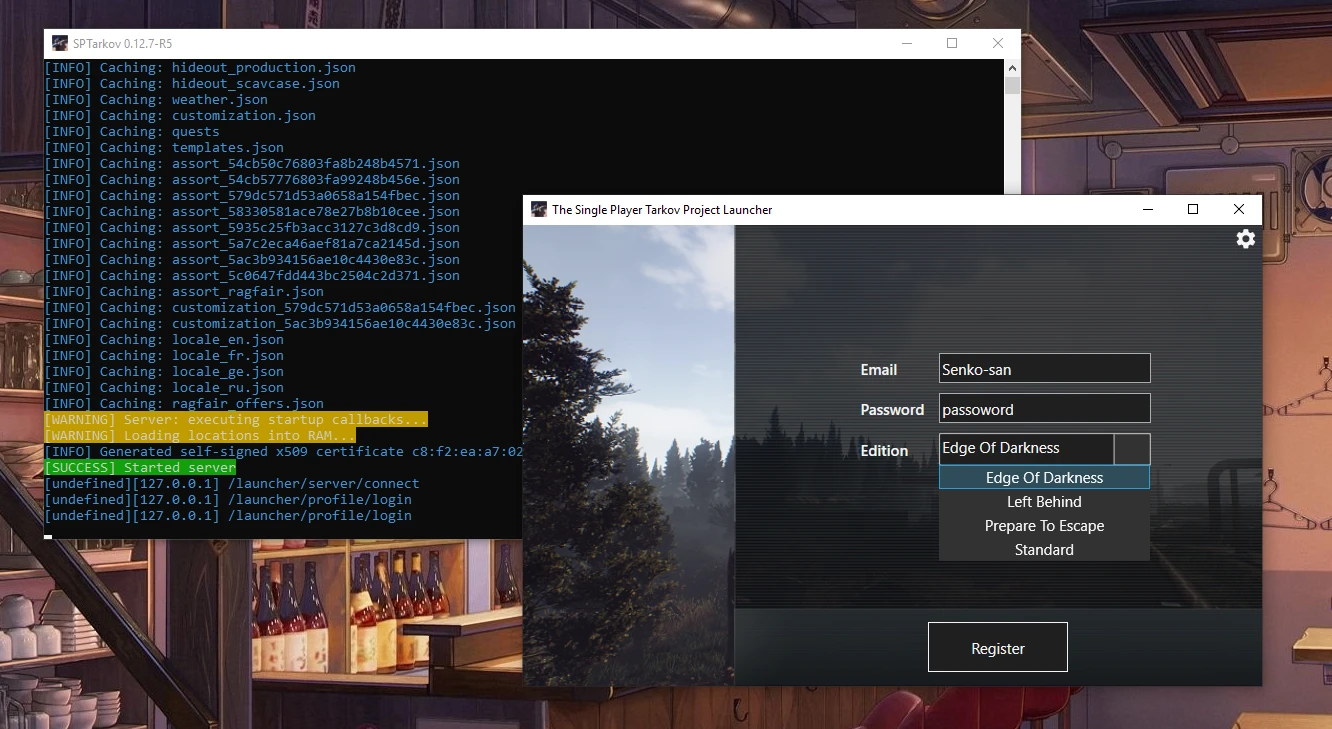Screen dimensions: 1332x729
Task: Click 'The Single Player Tarkov Project Launcher' title
Action: pyautogui.click(x=662, y=210)
